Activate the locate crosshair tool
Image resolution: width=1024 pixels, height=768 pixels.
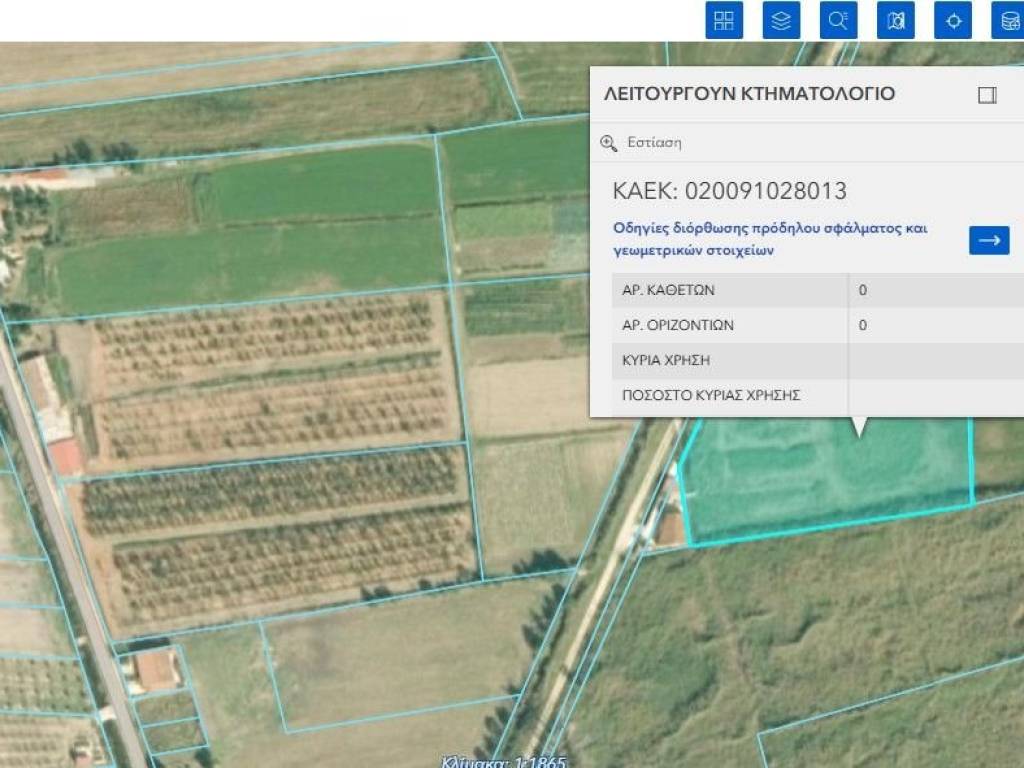point(953,20)
